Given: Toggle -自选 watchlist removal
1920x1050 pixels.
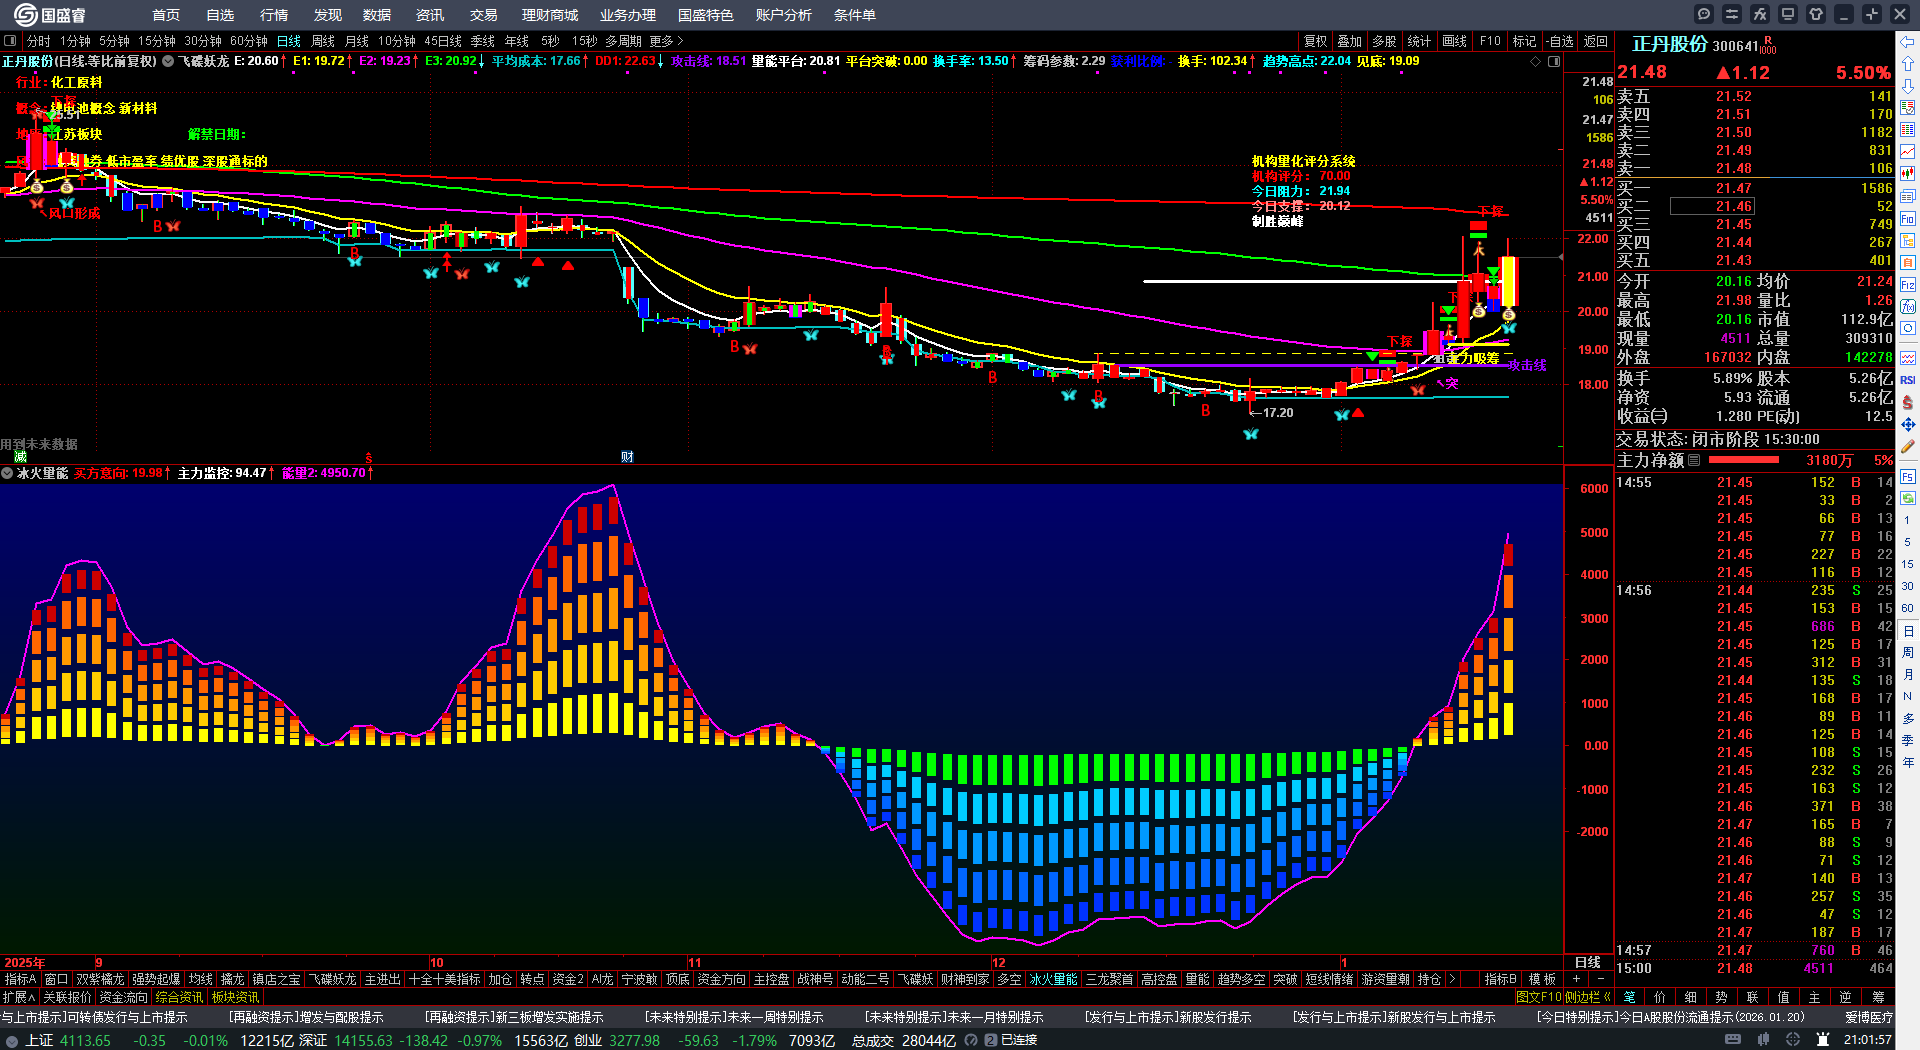Looking at the screenshot, I should pos(1560,41).
